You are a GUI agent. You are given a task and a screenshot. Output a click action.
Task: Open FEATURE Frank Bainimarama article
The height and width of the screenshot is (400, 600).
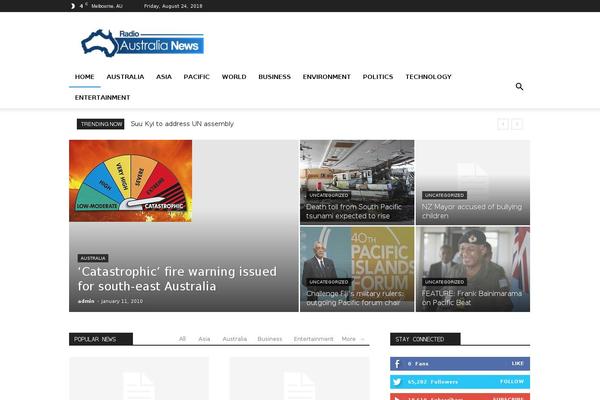pyautogui.click(x=471, y=298)
